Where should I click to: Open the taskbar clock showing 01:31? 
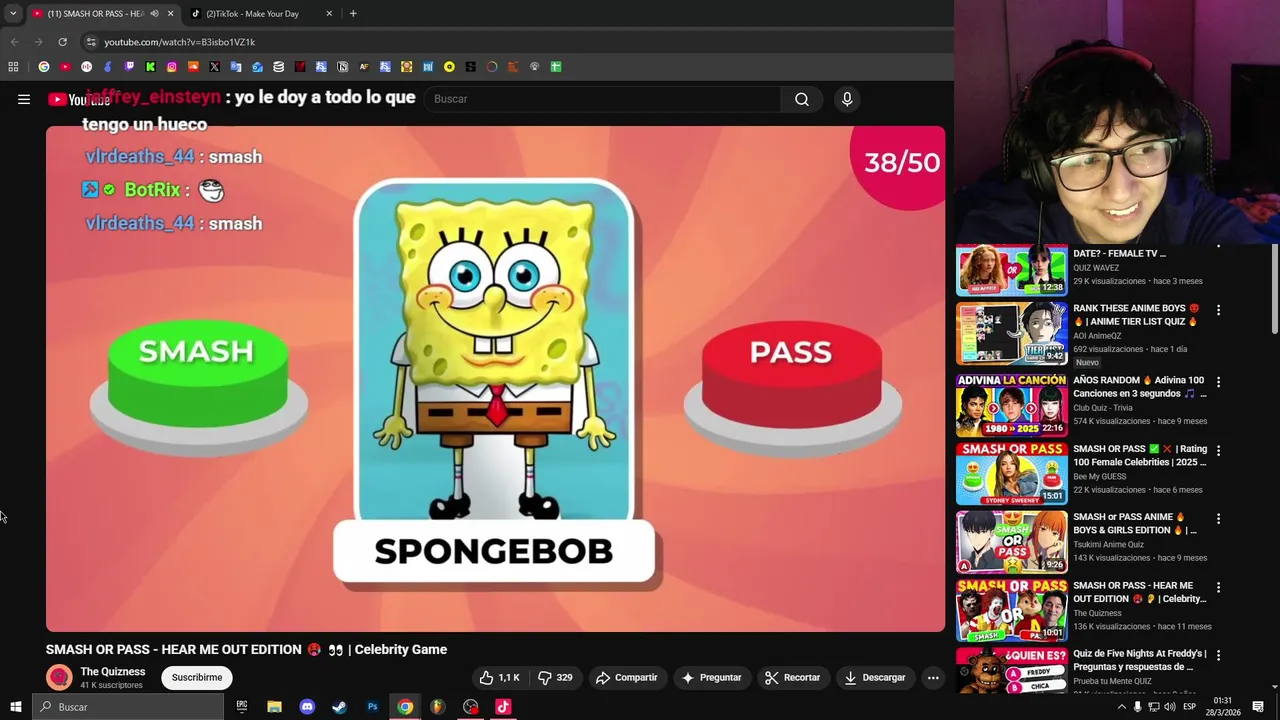(x=1222, y=707)
